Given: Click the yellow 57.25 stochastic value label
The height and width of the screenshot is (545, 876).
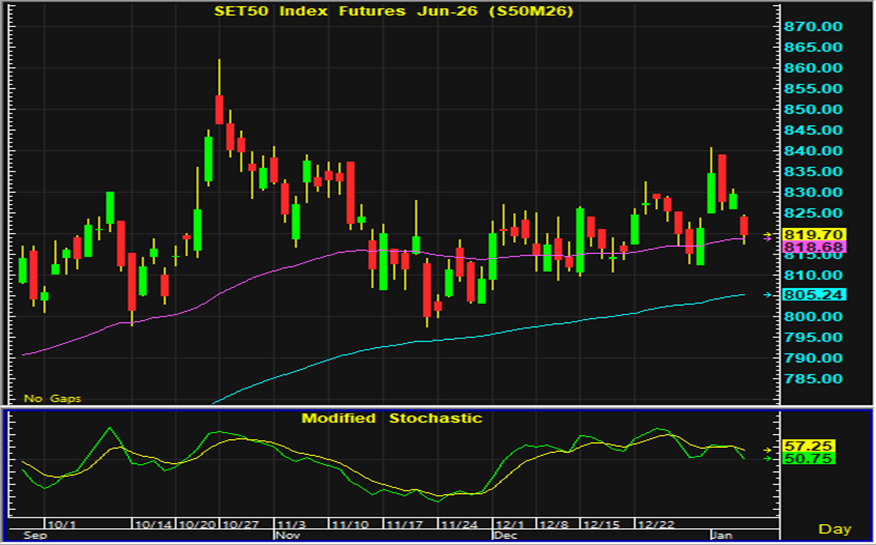Looking at the screenshot, I should 797,444.
